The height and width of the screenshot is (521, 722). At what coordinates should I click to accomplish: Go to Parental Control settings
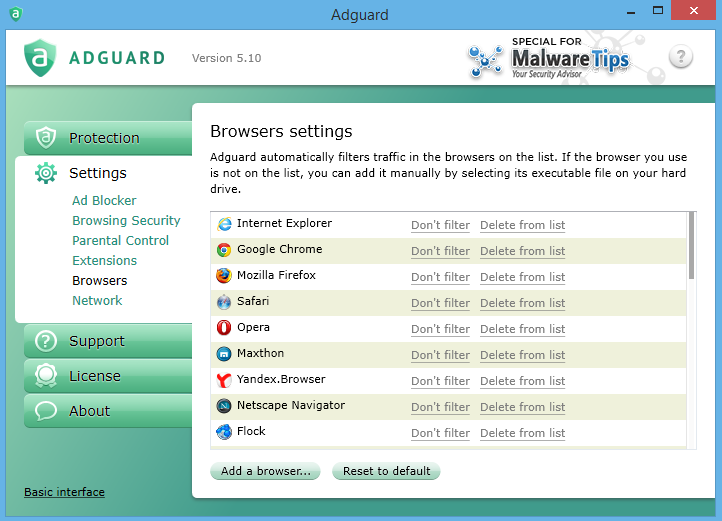[x=121, y=240]
